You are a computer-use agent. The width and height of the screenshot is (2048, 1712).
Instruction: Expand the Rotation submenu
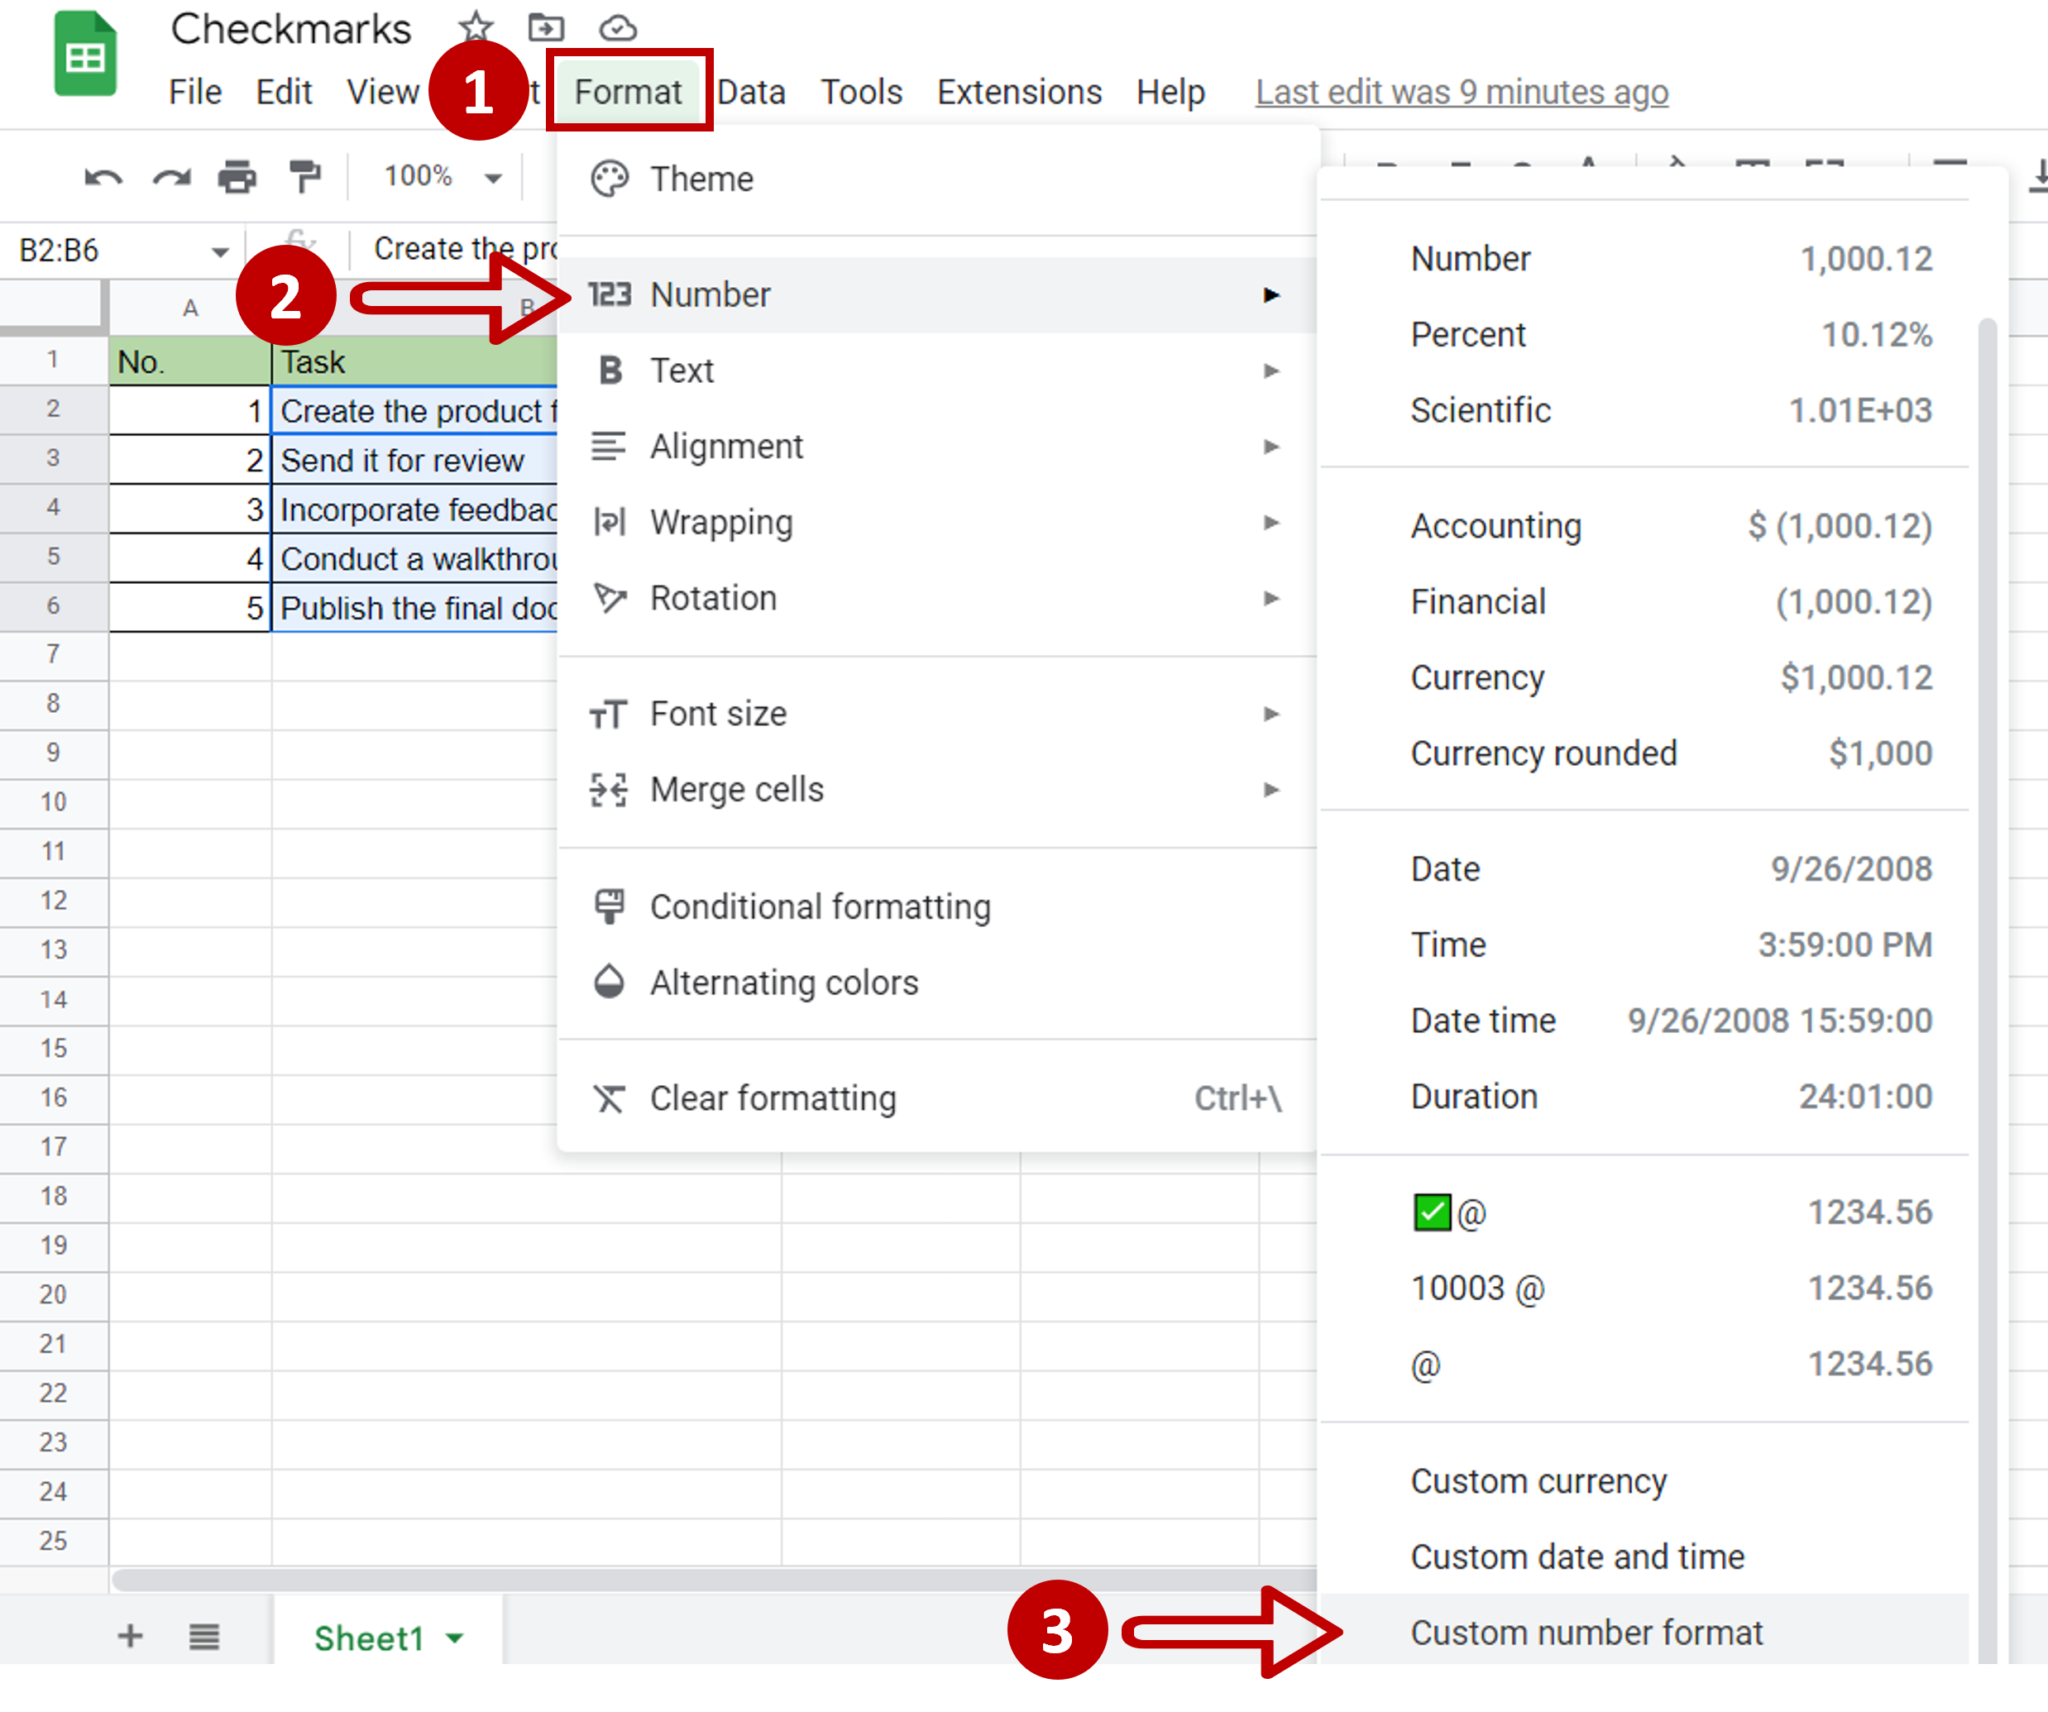pos(937,598)
